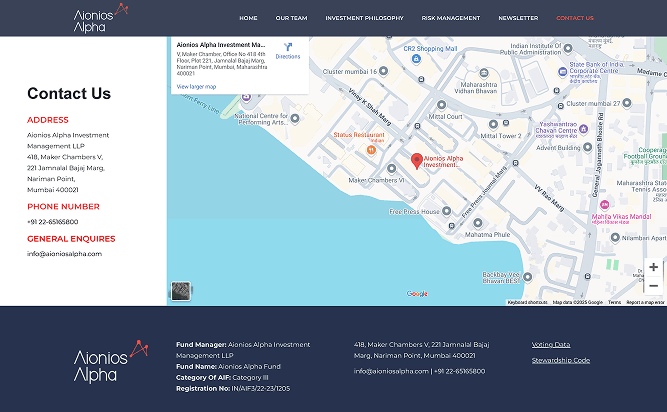Viewport: 667px width, 412px height.
Task: Go to the Our Team page
Action: point(291,18)
